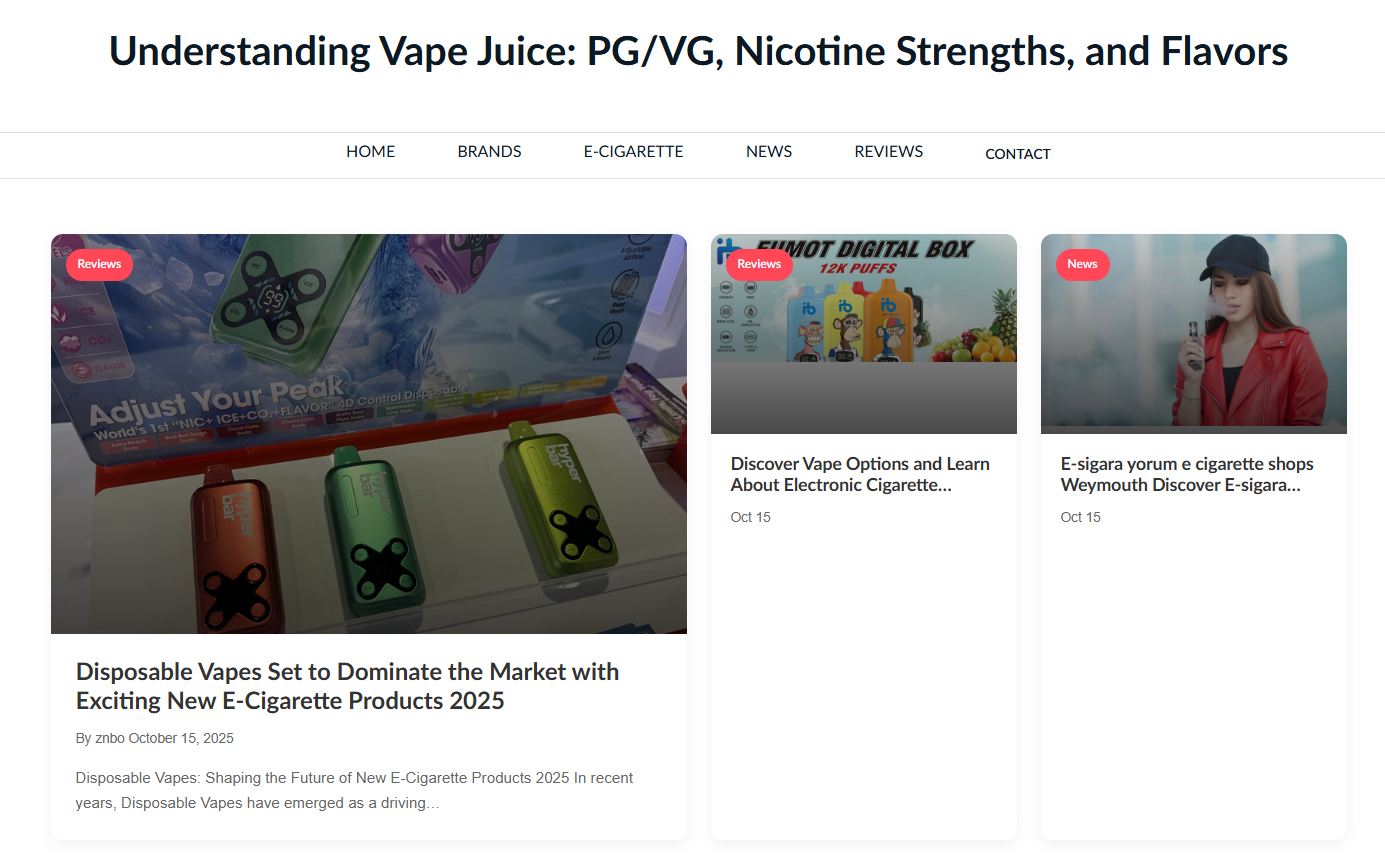
Task: Open Discover Vape Options article title
Action: [860, 474]
